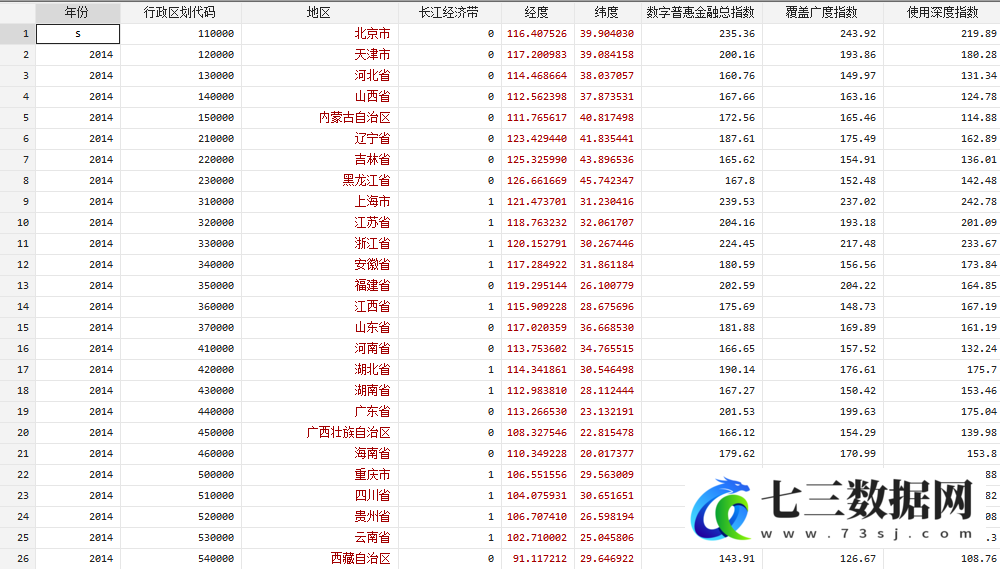The image size is (1008, 569).
Task: Select the 使用深度指数 column header
Action: pyautogui.click(x=942, y=12)
